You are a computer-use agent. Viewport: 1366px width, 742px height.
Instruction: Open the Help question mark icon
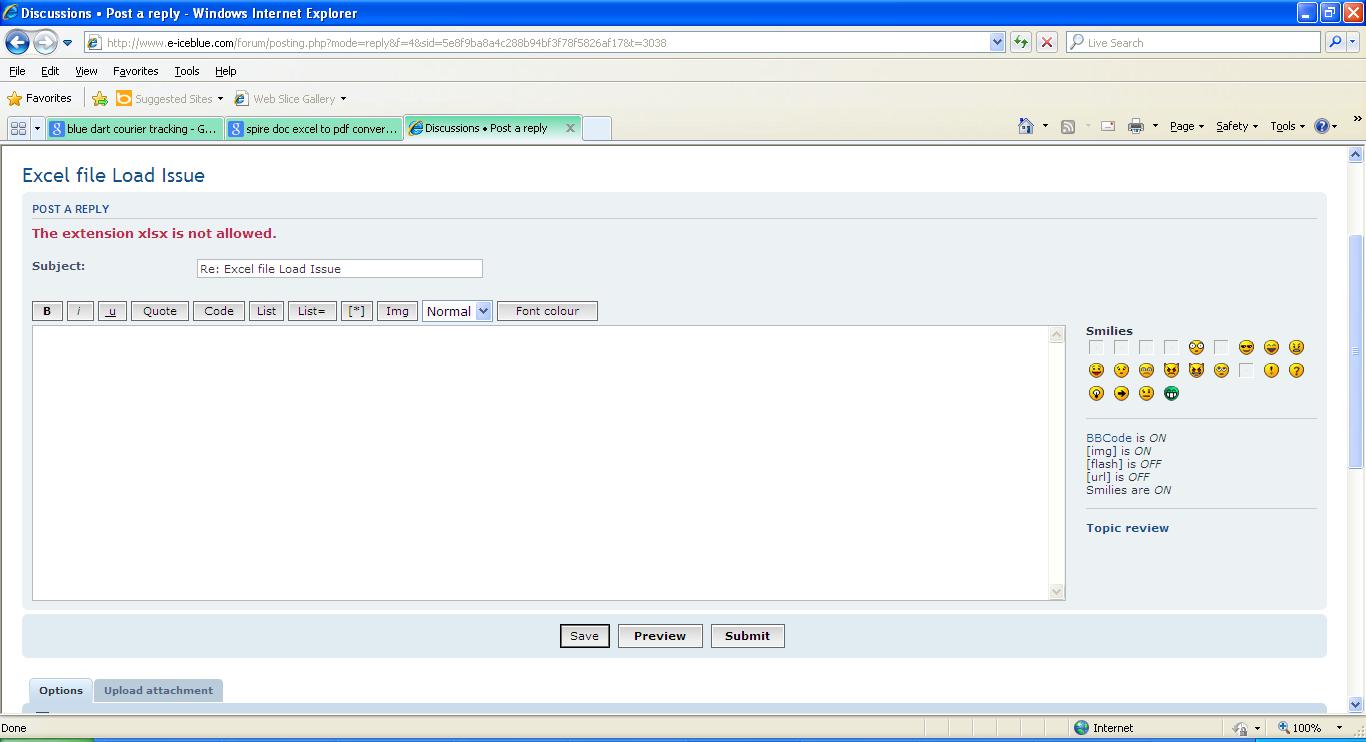[1321, 126]
